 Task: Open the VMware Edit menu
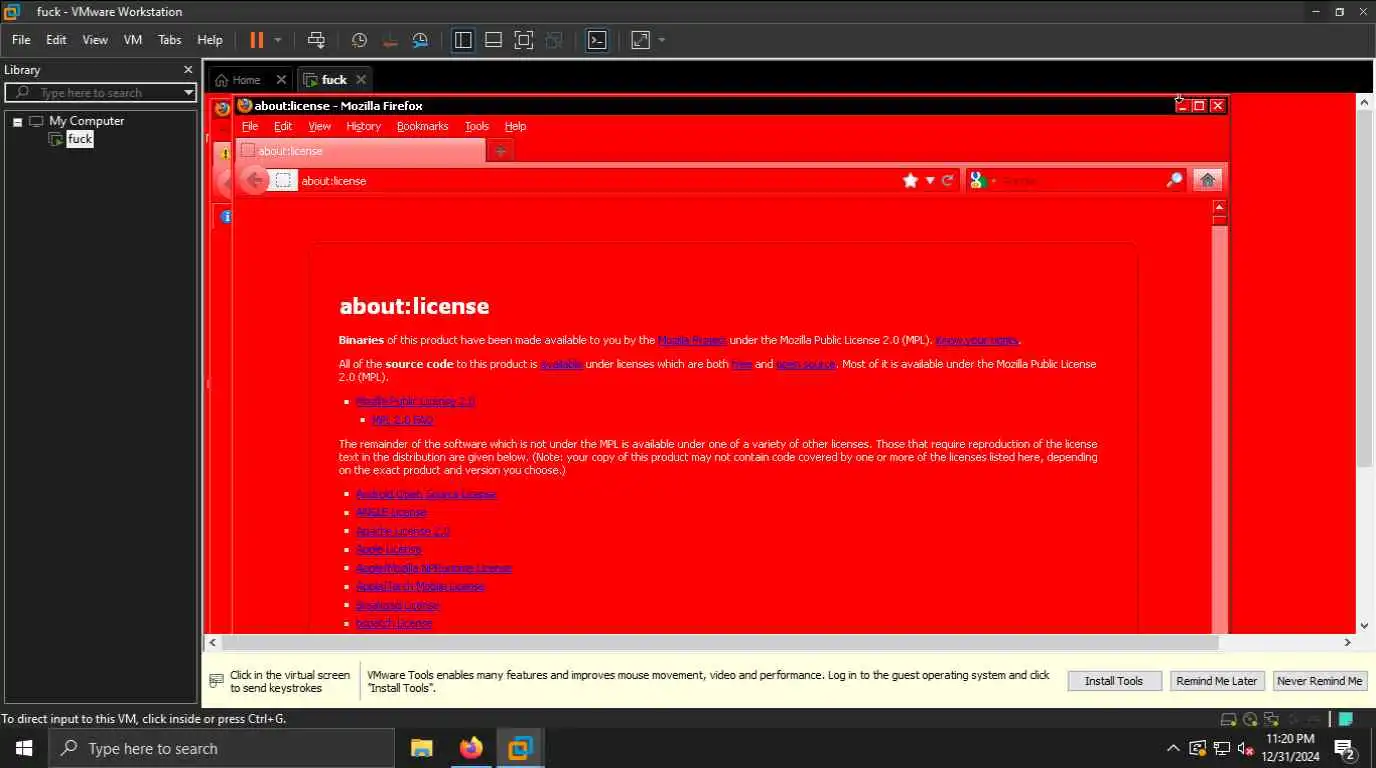point(56,40)
